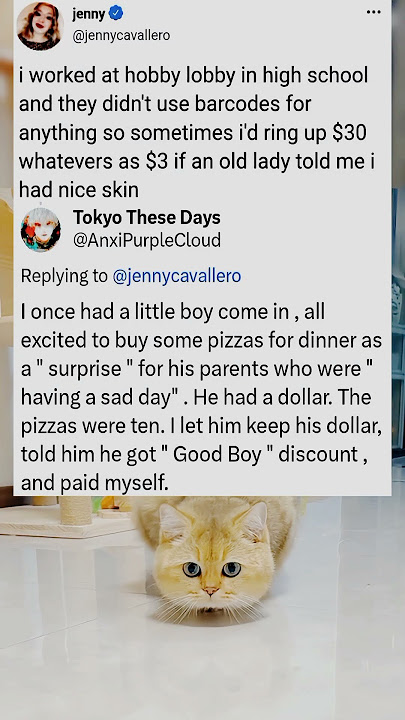Open the @AnxiPurpleCloud handle
Image resolution: width=405 pixels, height=720 pixels.
click(x=147, y=240)
